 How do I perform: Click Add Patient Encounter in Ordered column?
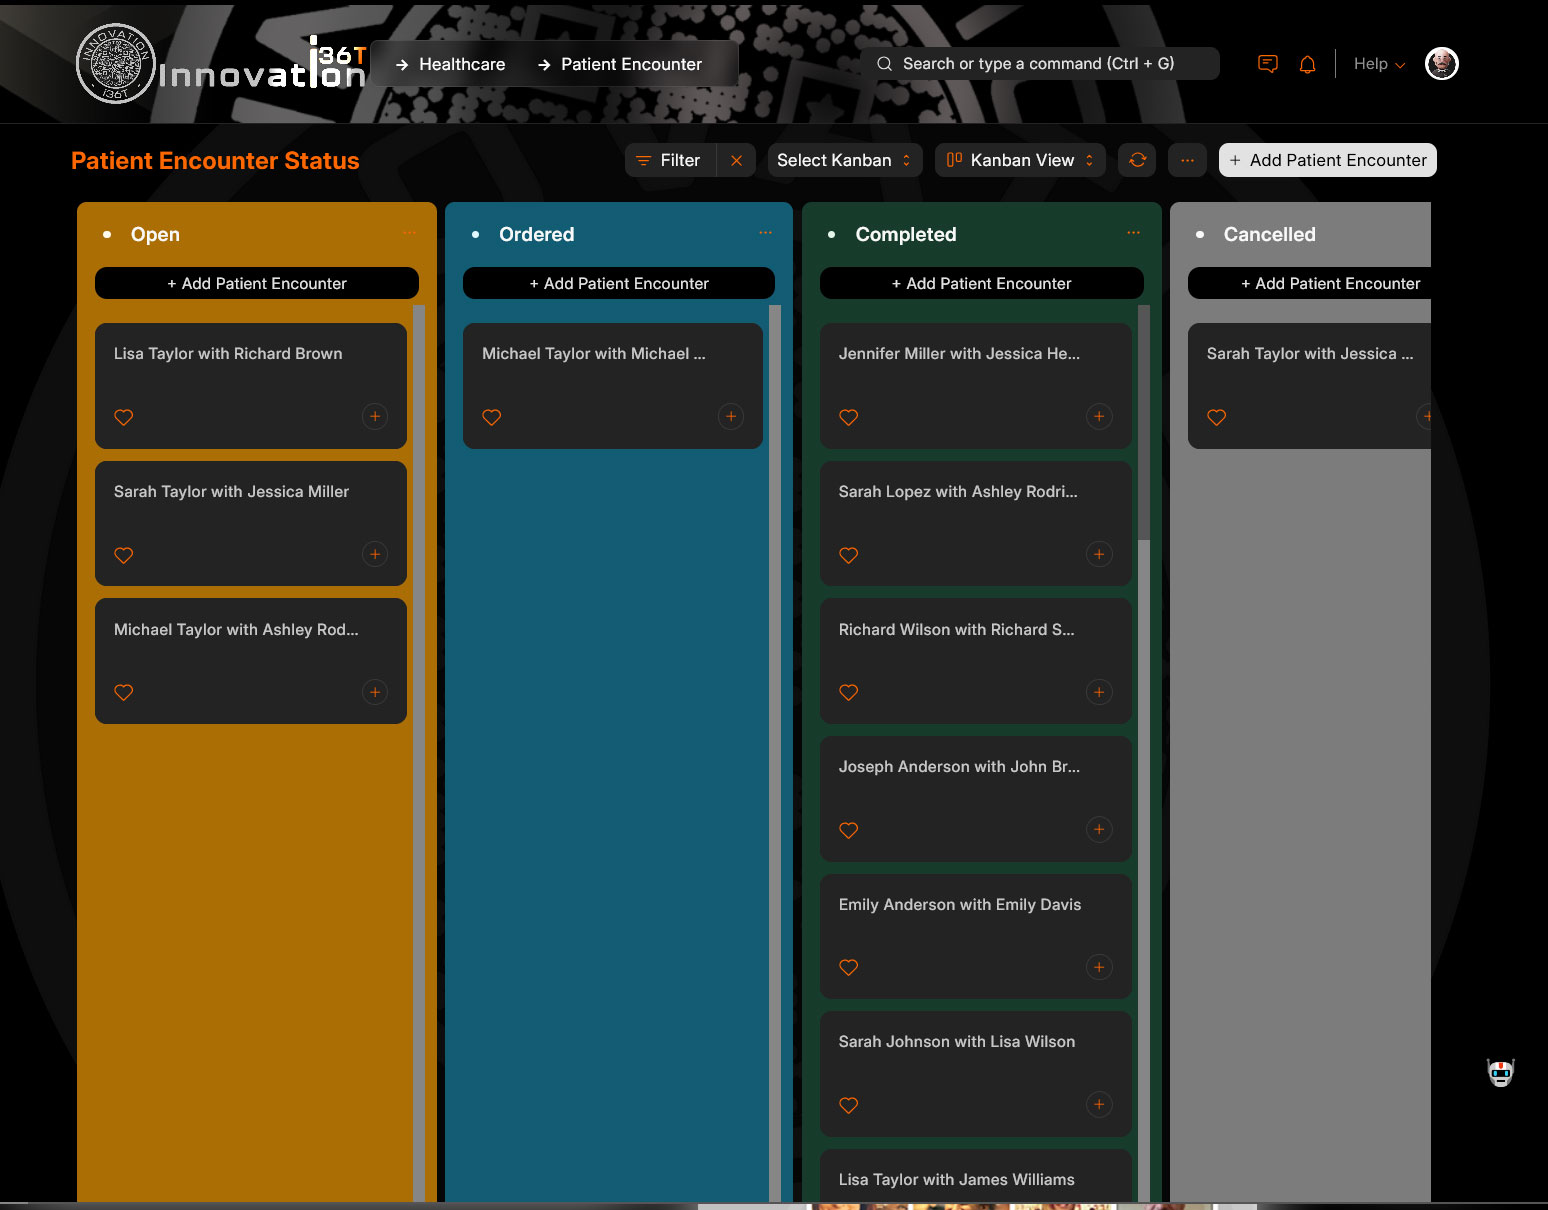tap(619, 283)
